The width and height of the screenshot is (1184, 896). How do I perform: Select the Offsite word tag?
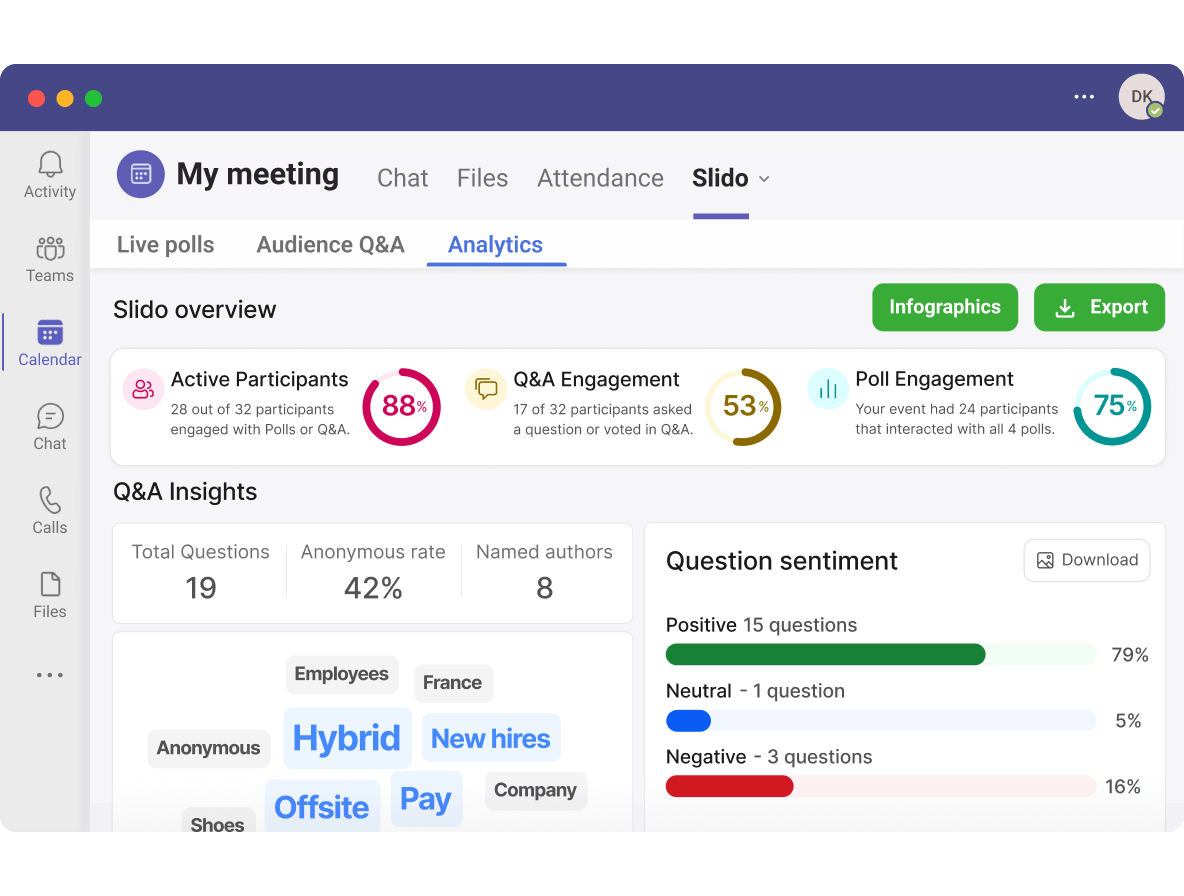(x=322, y=806)
